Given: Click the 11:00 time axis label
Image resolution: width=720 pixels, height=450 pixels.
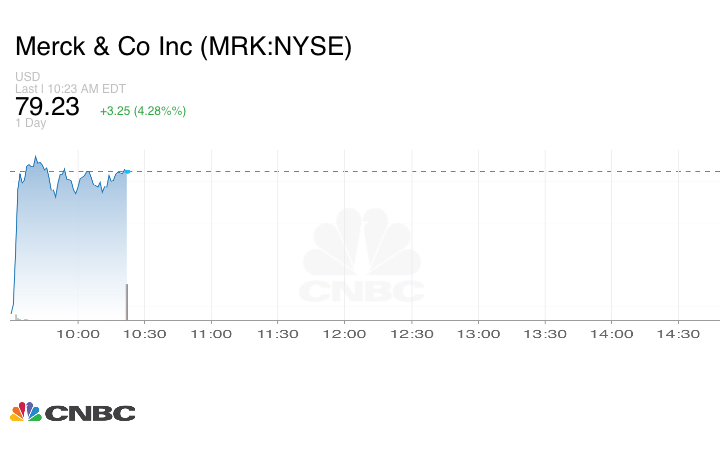Looking at the screenshot, I should click(x=211, y=335).
